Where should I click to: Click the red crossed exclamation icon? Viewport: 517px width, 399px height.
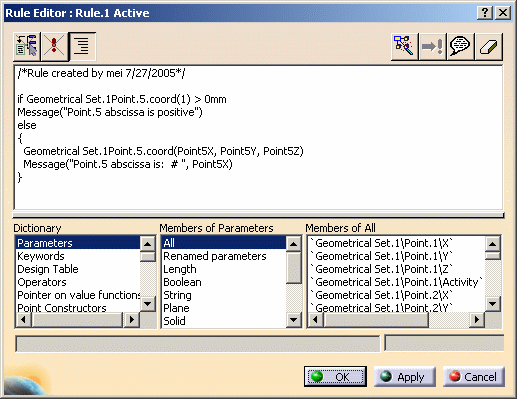coord(54,46)
